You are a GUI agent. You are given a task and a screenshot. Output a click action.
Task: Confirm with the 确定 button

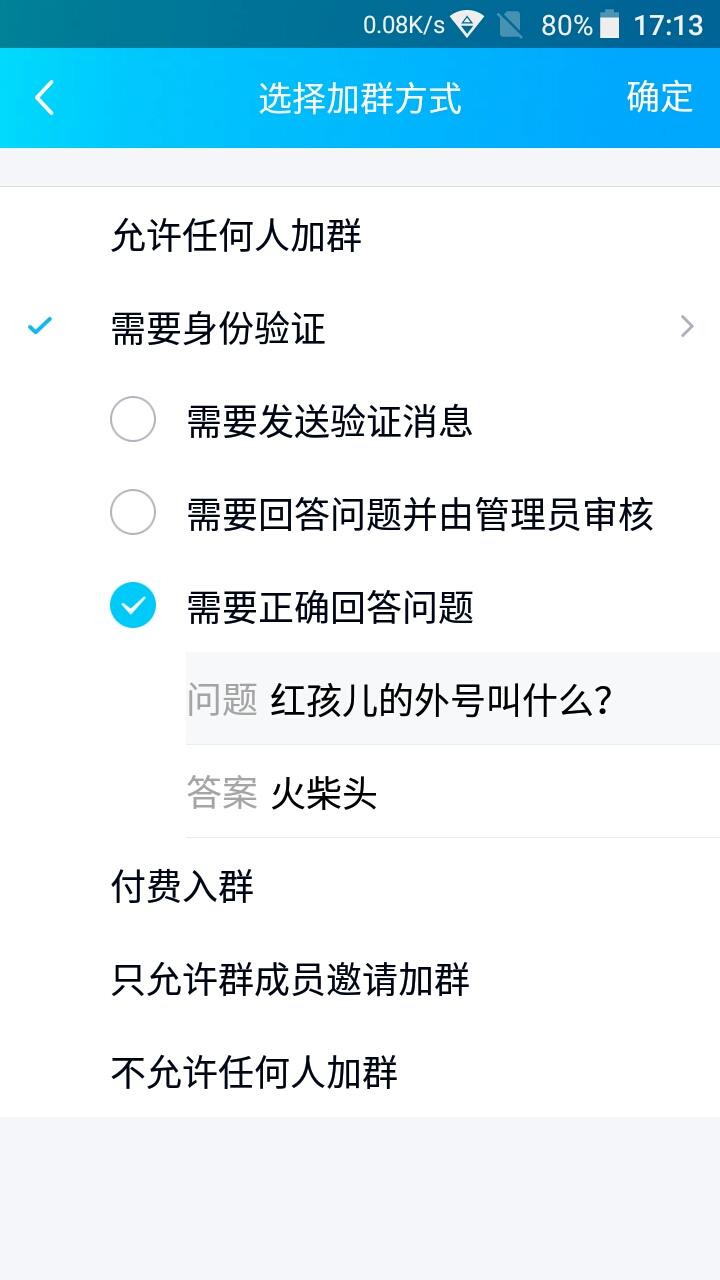[x=660, y=97]
